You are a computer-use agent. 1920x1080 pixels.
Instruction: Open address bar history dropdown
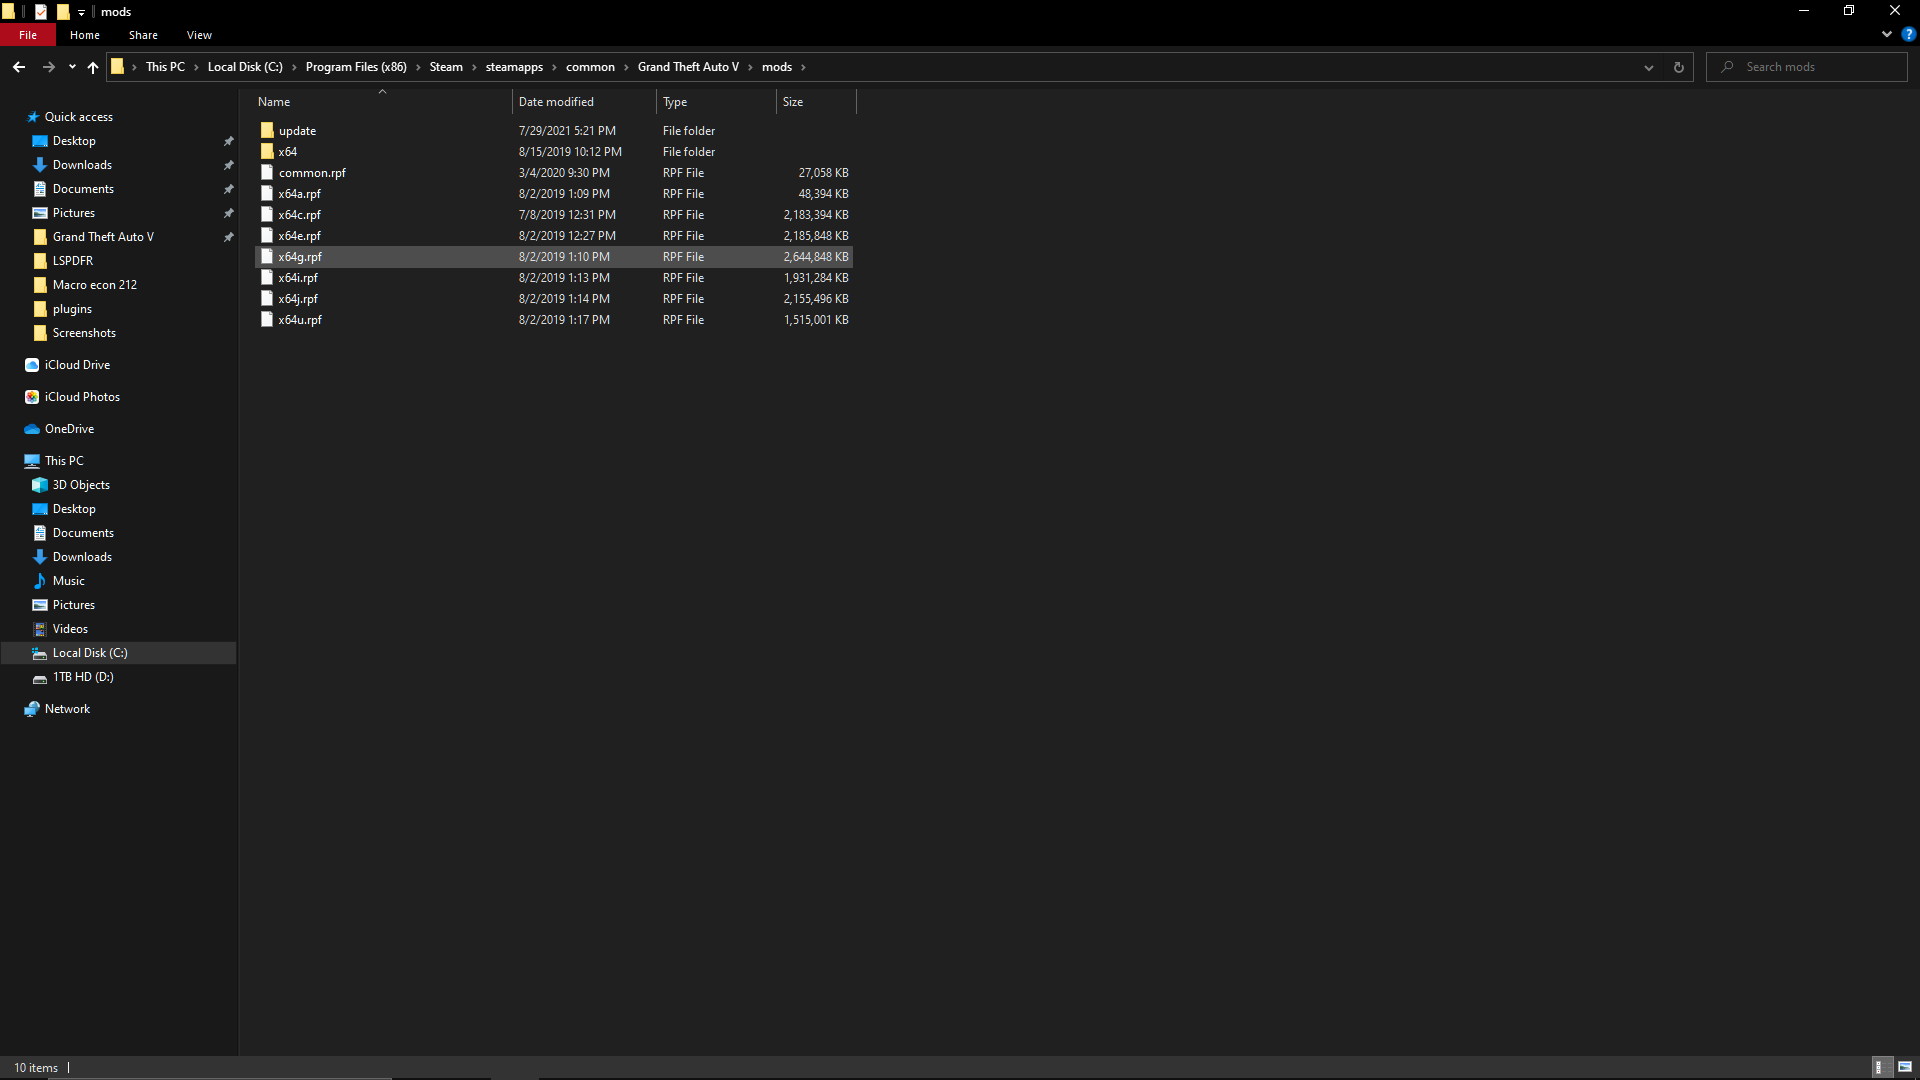point(1649,67)
